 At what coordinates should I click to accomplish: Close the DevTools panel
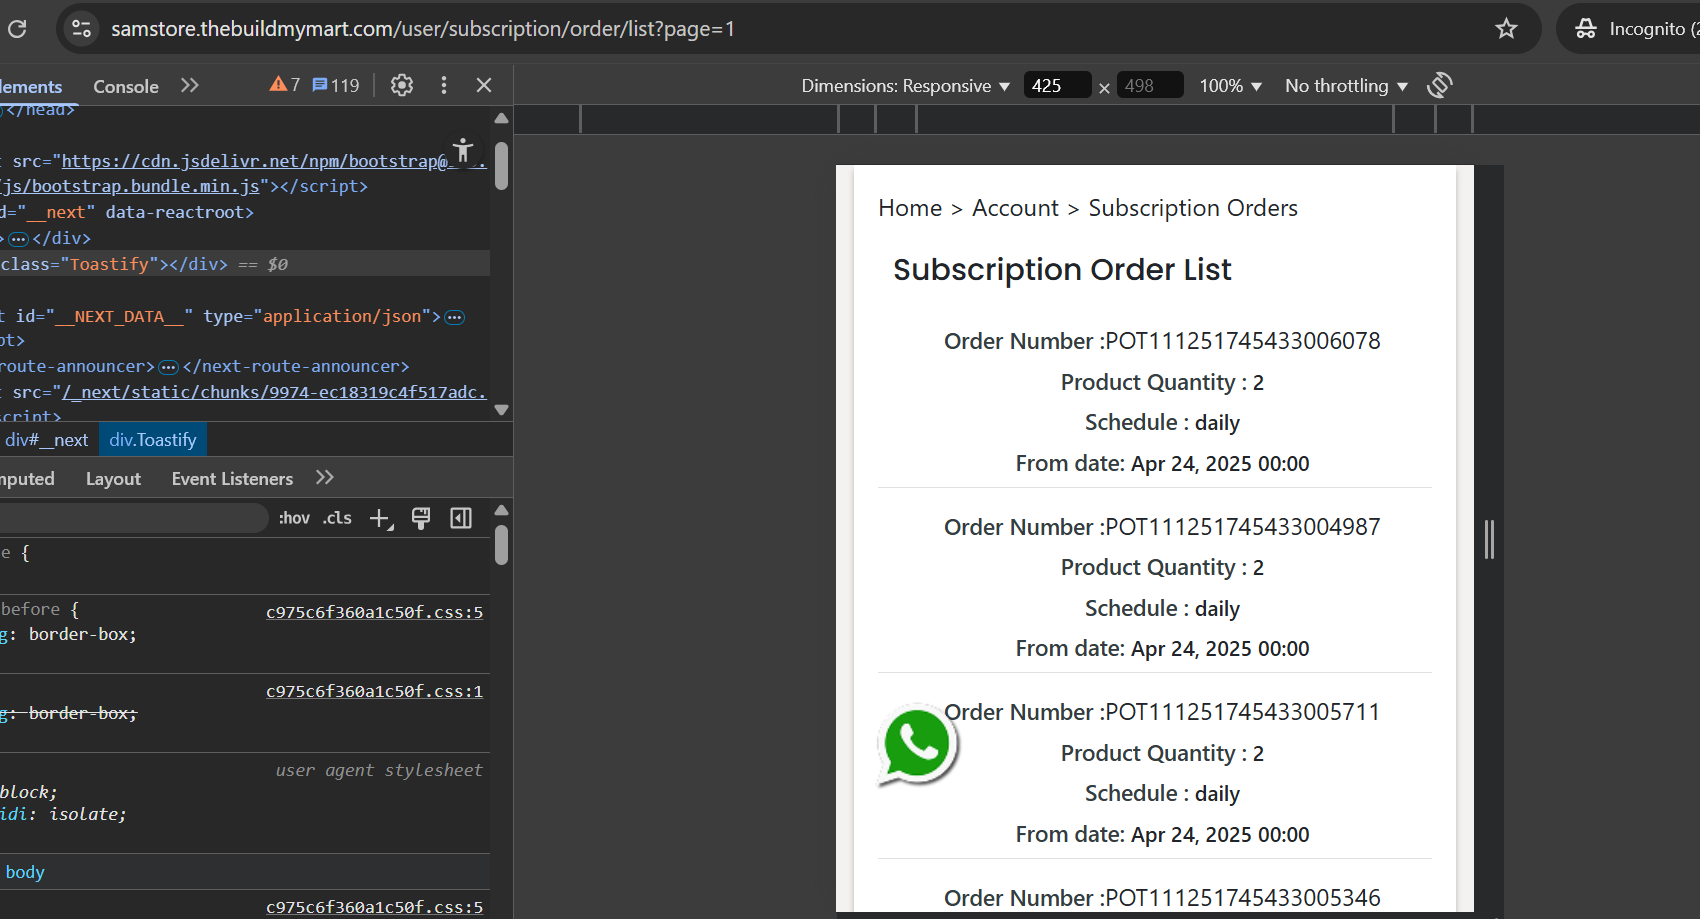pyautogui.click(x=484, y=85)
